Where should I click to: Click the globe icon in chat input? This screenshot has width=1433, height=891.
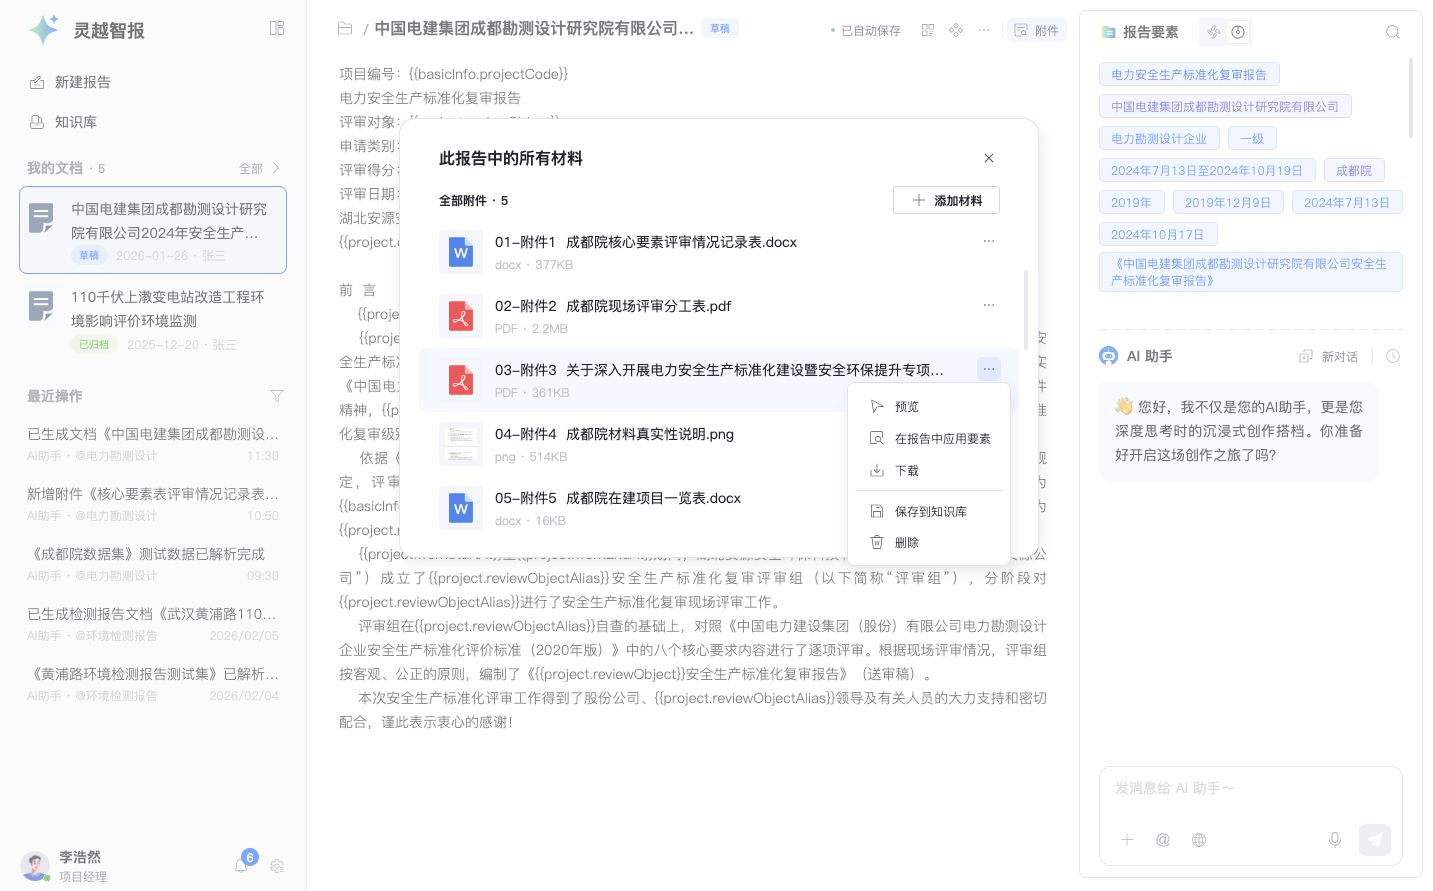tap(1199, 840)
